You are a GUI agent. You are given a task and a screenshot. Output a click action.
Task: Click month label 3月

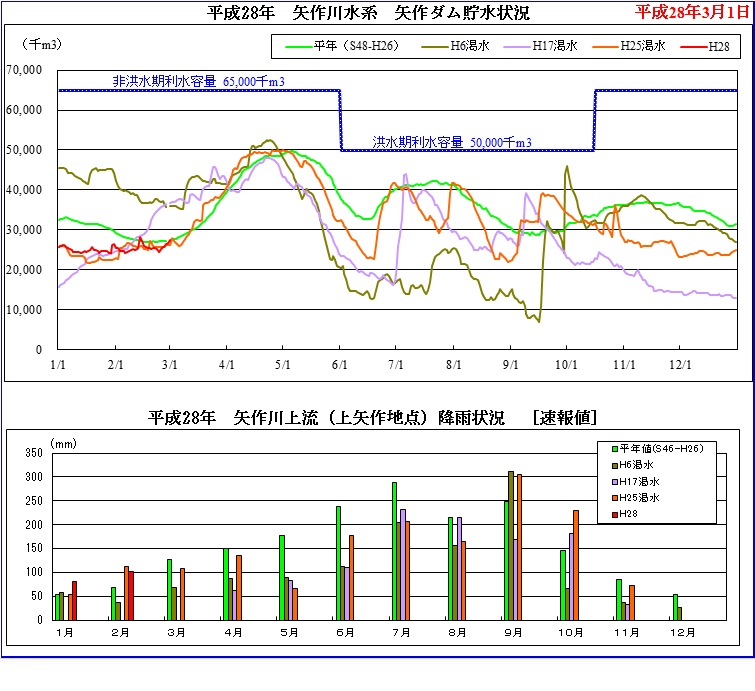pyautogui.click(x=176, y=632)
